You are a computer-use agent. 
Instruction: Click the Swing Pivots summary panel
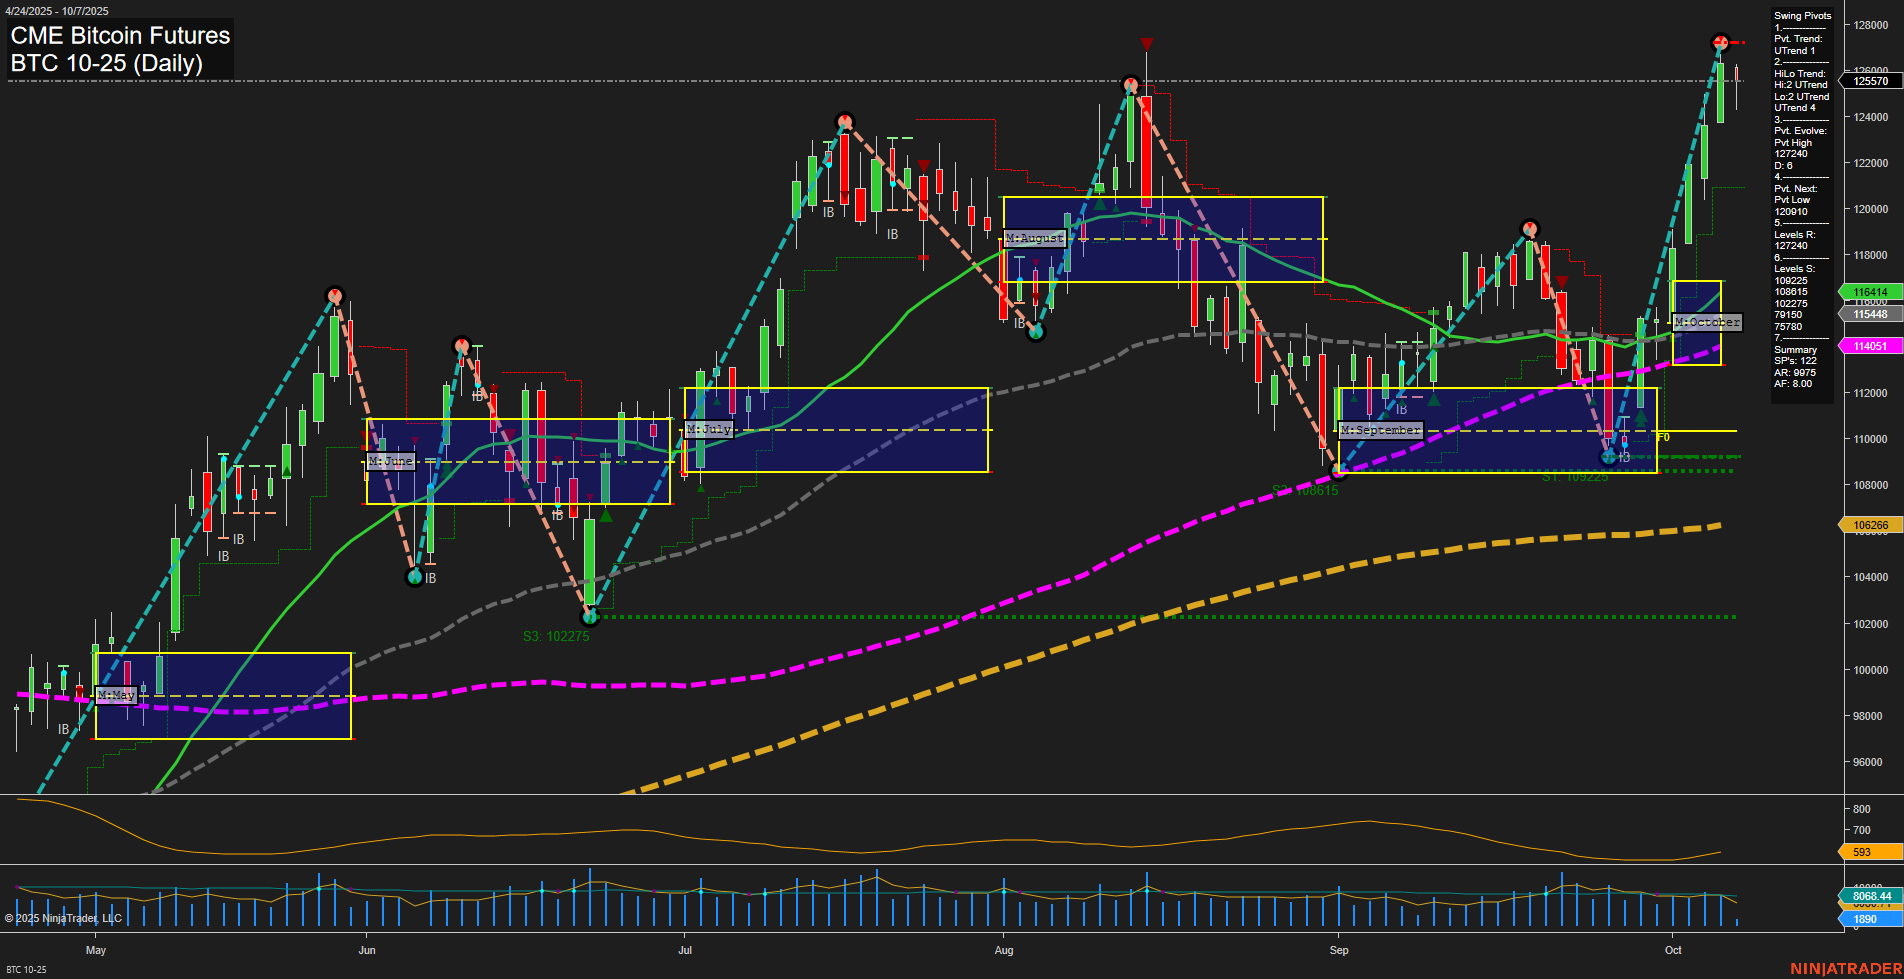(1802, 200)
